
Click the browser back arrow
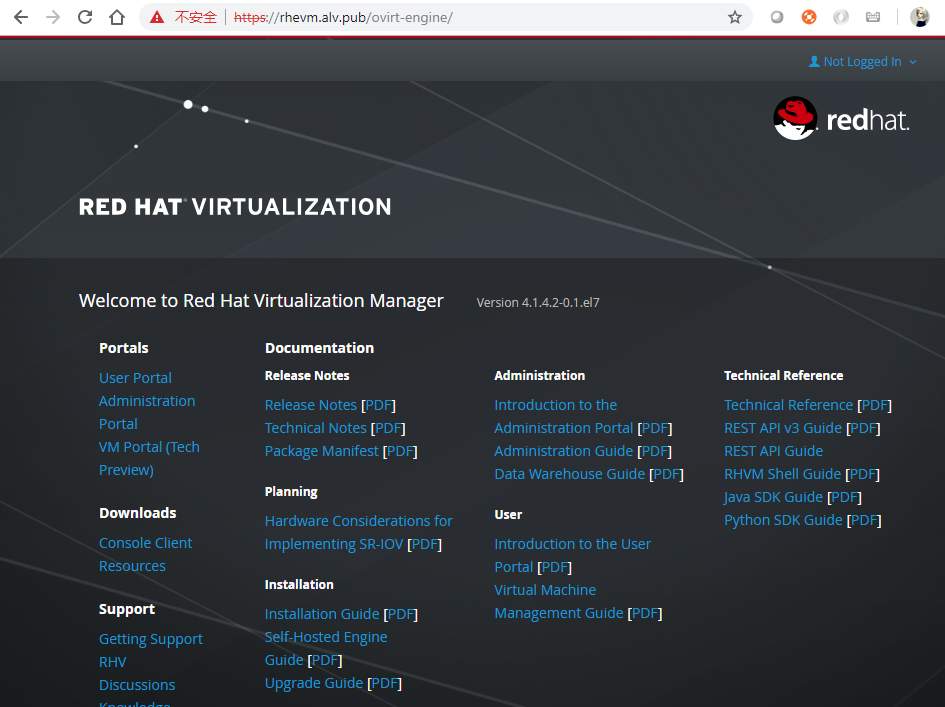[x=21, y=17]
